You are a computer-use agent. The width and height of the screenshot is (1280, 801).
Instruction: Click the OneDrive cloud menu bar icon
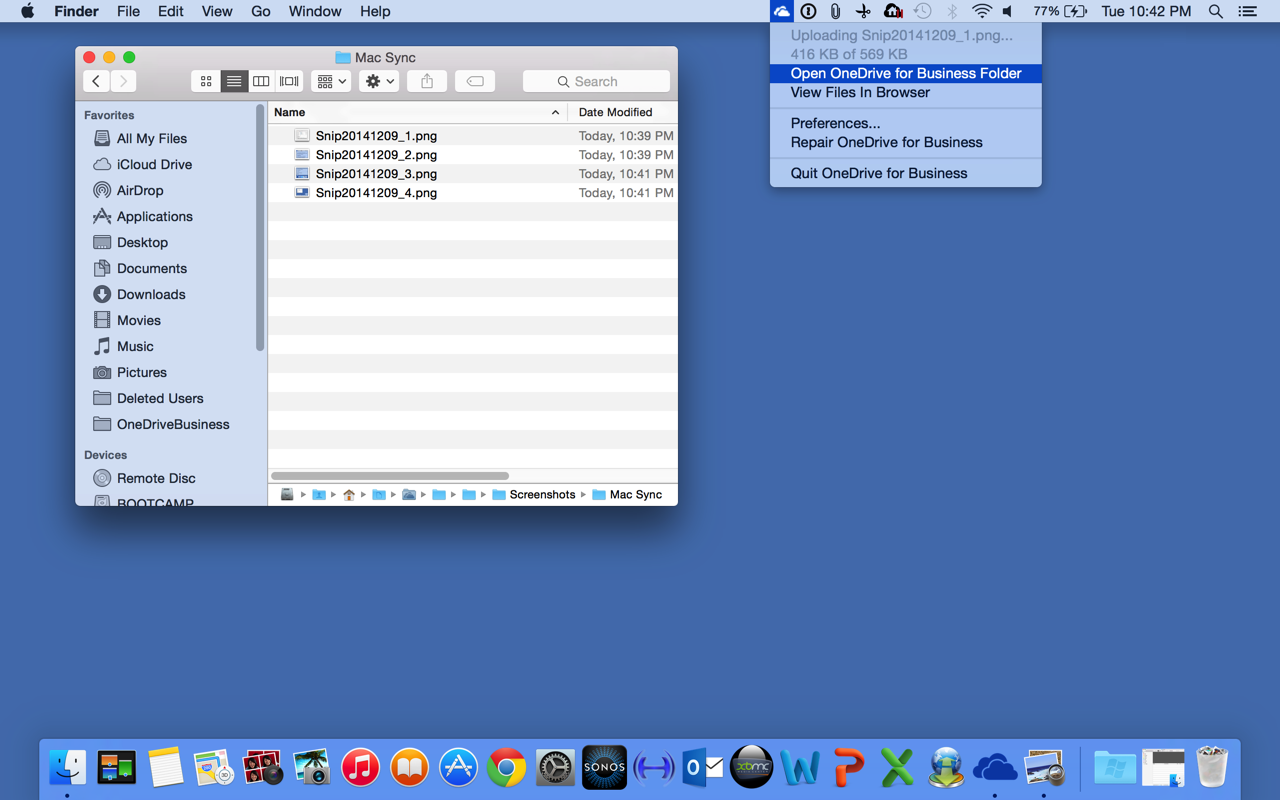(x=782, y=11)
